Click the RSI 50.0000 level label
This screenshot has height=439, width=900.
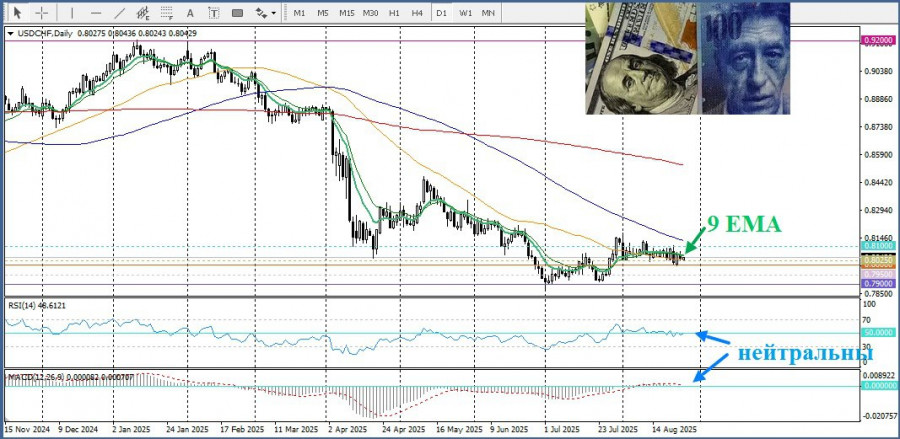[x=878, y=333]
